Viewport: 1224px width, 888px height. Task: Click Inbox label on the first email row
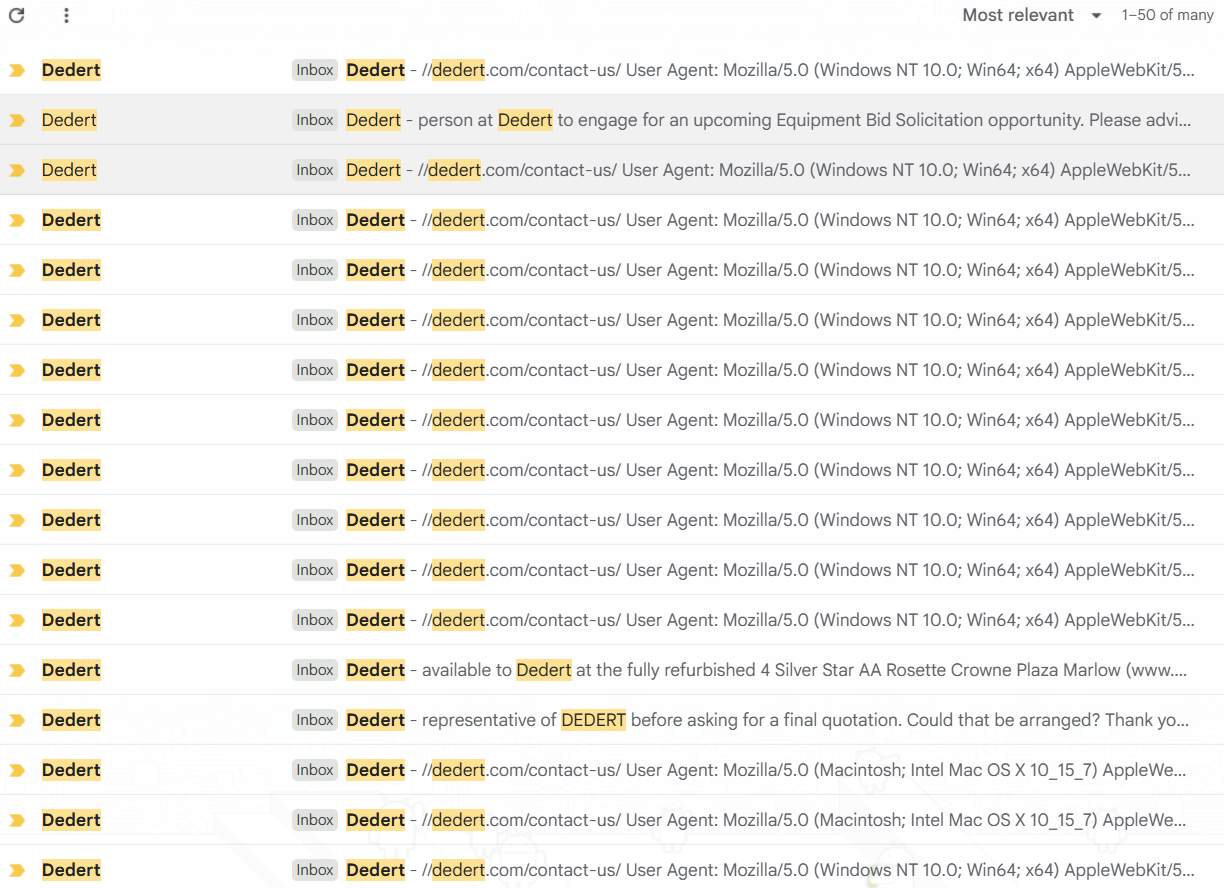pos(315,70)
